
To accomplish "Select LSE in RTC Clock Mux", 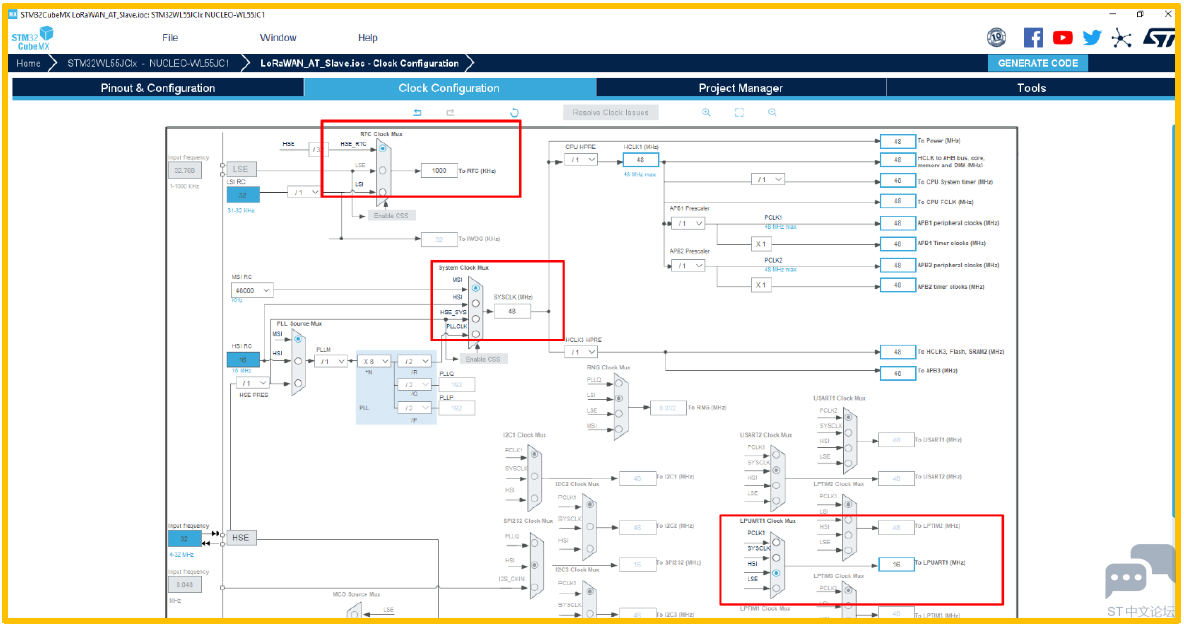I will click(383, 170).
